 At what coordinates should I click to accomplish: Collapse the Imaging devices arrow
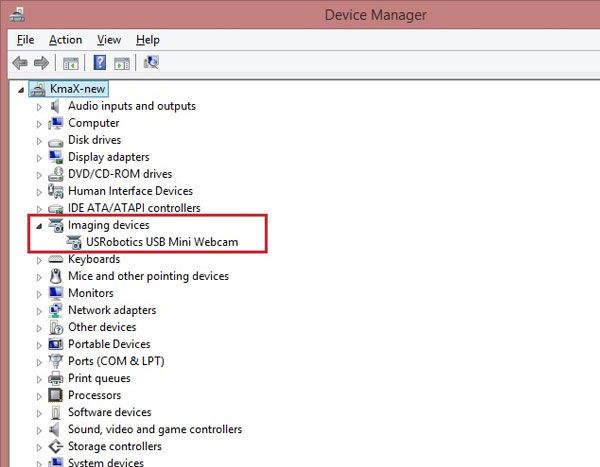point(39,226)
